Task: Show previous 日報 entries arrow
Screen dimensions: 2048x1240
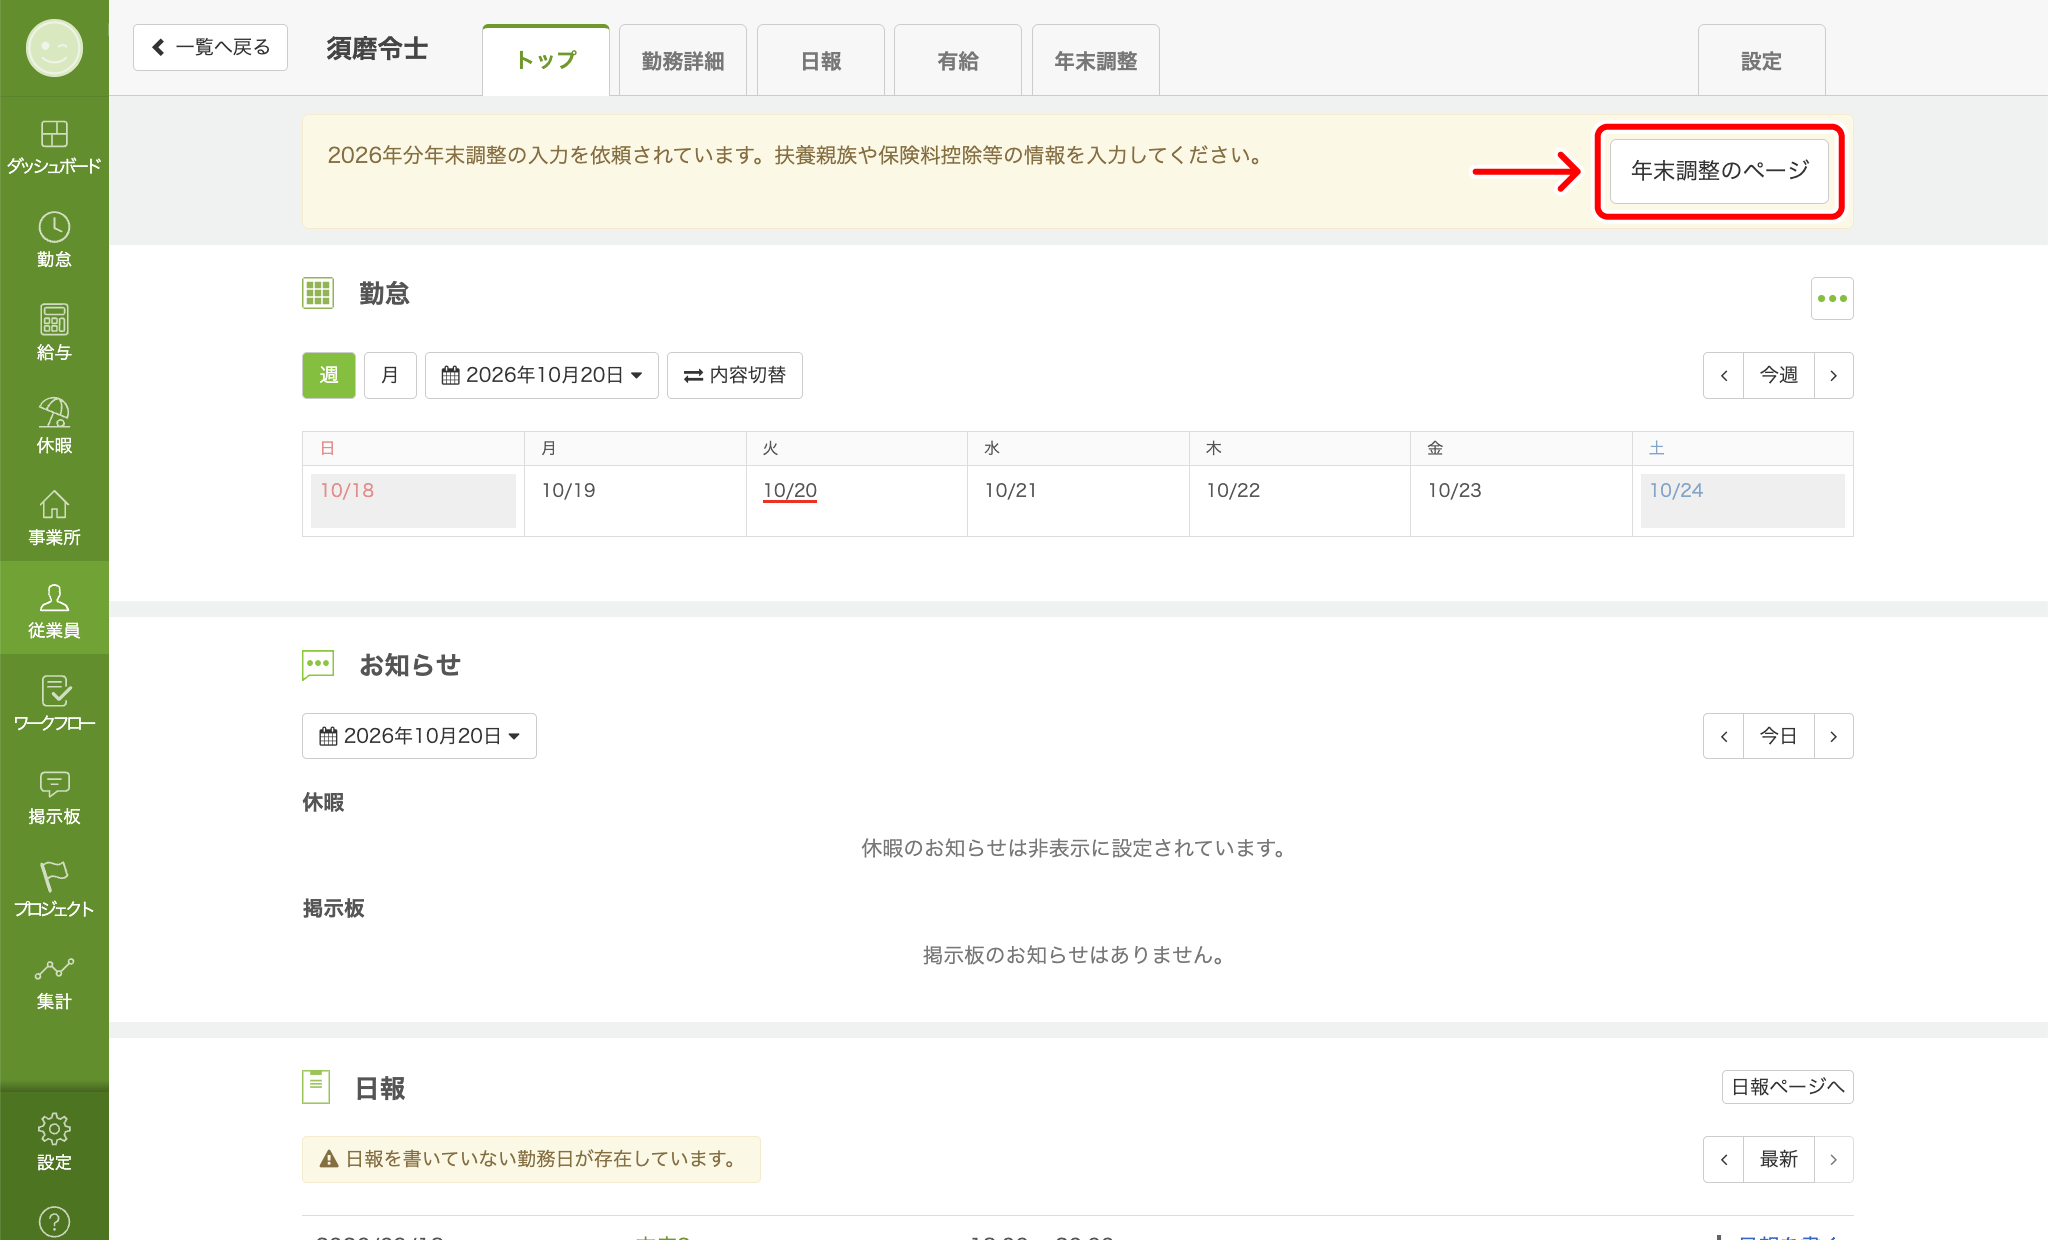Action: coord(1723,1159)
